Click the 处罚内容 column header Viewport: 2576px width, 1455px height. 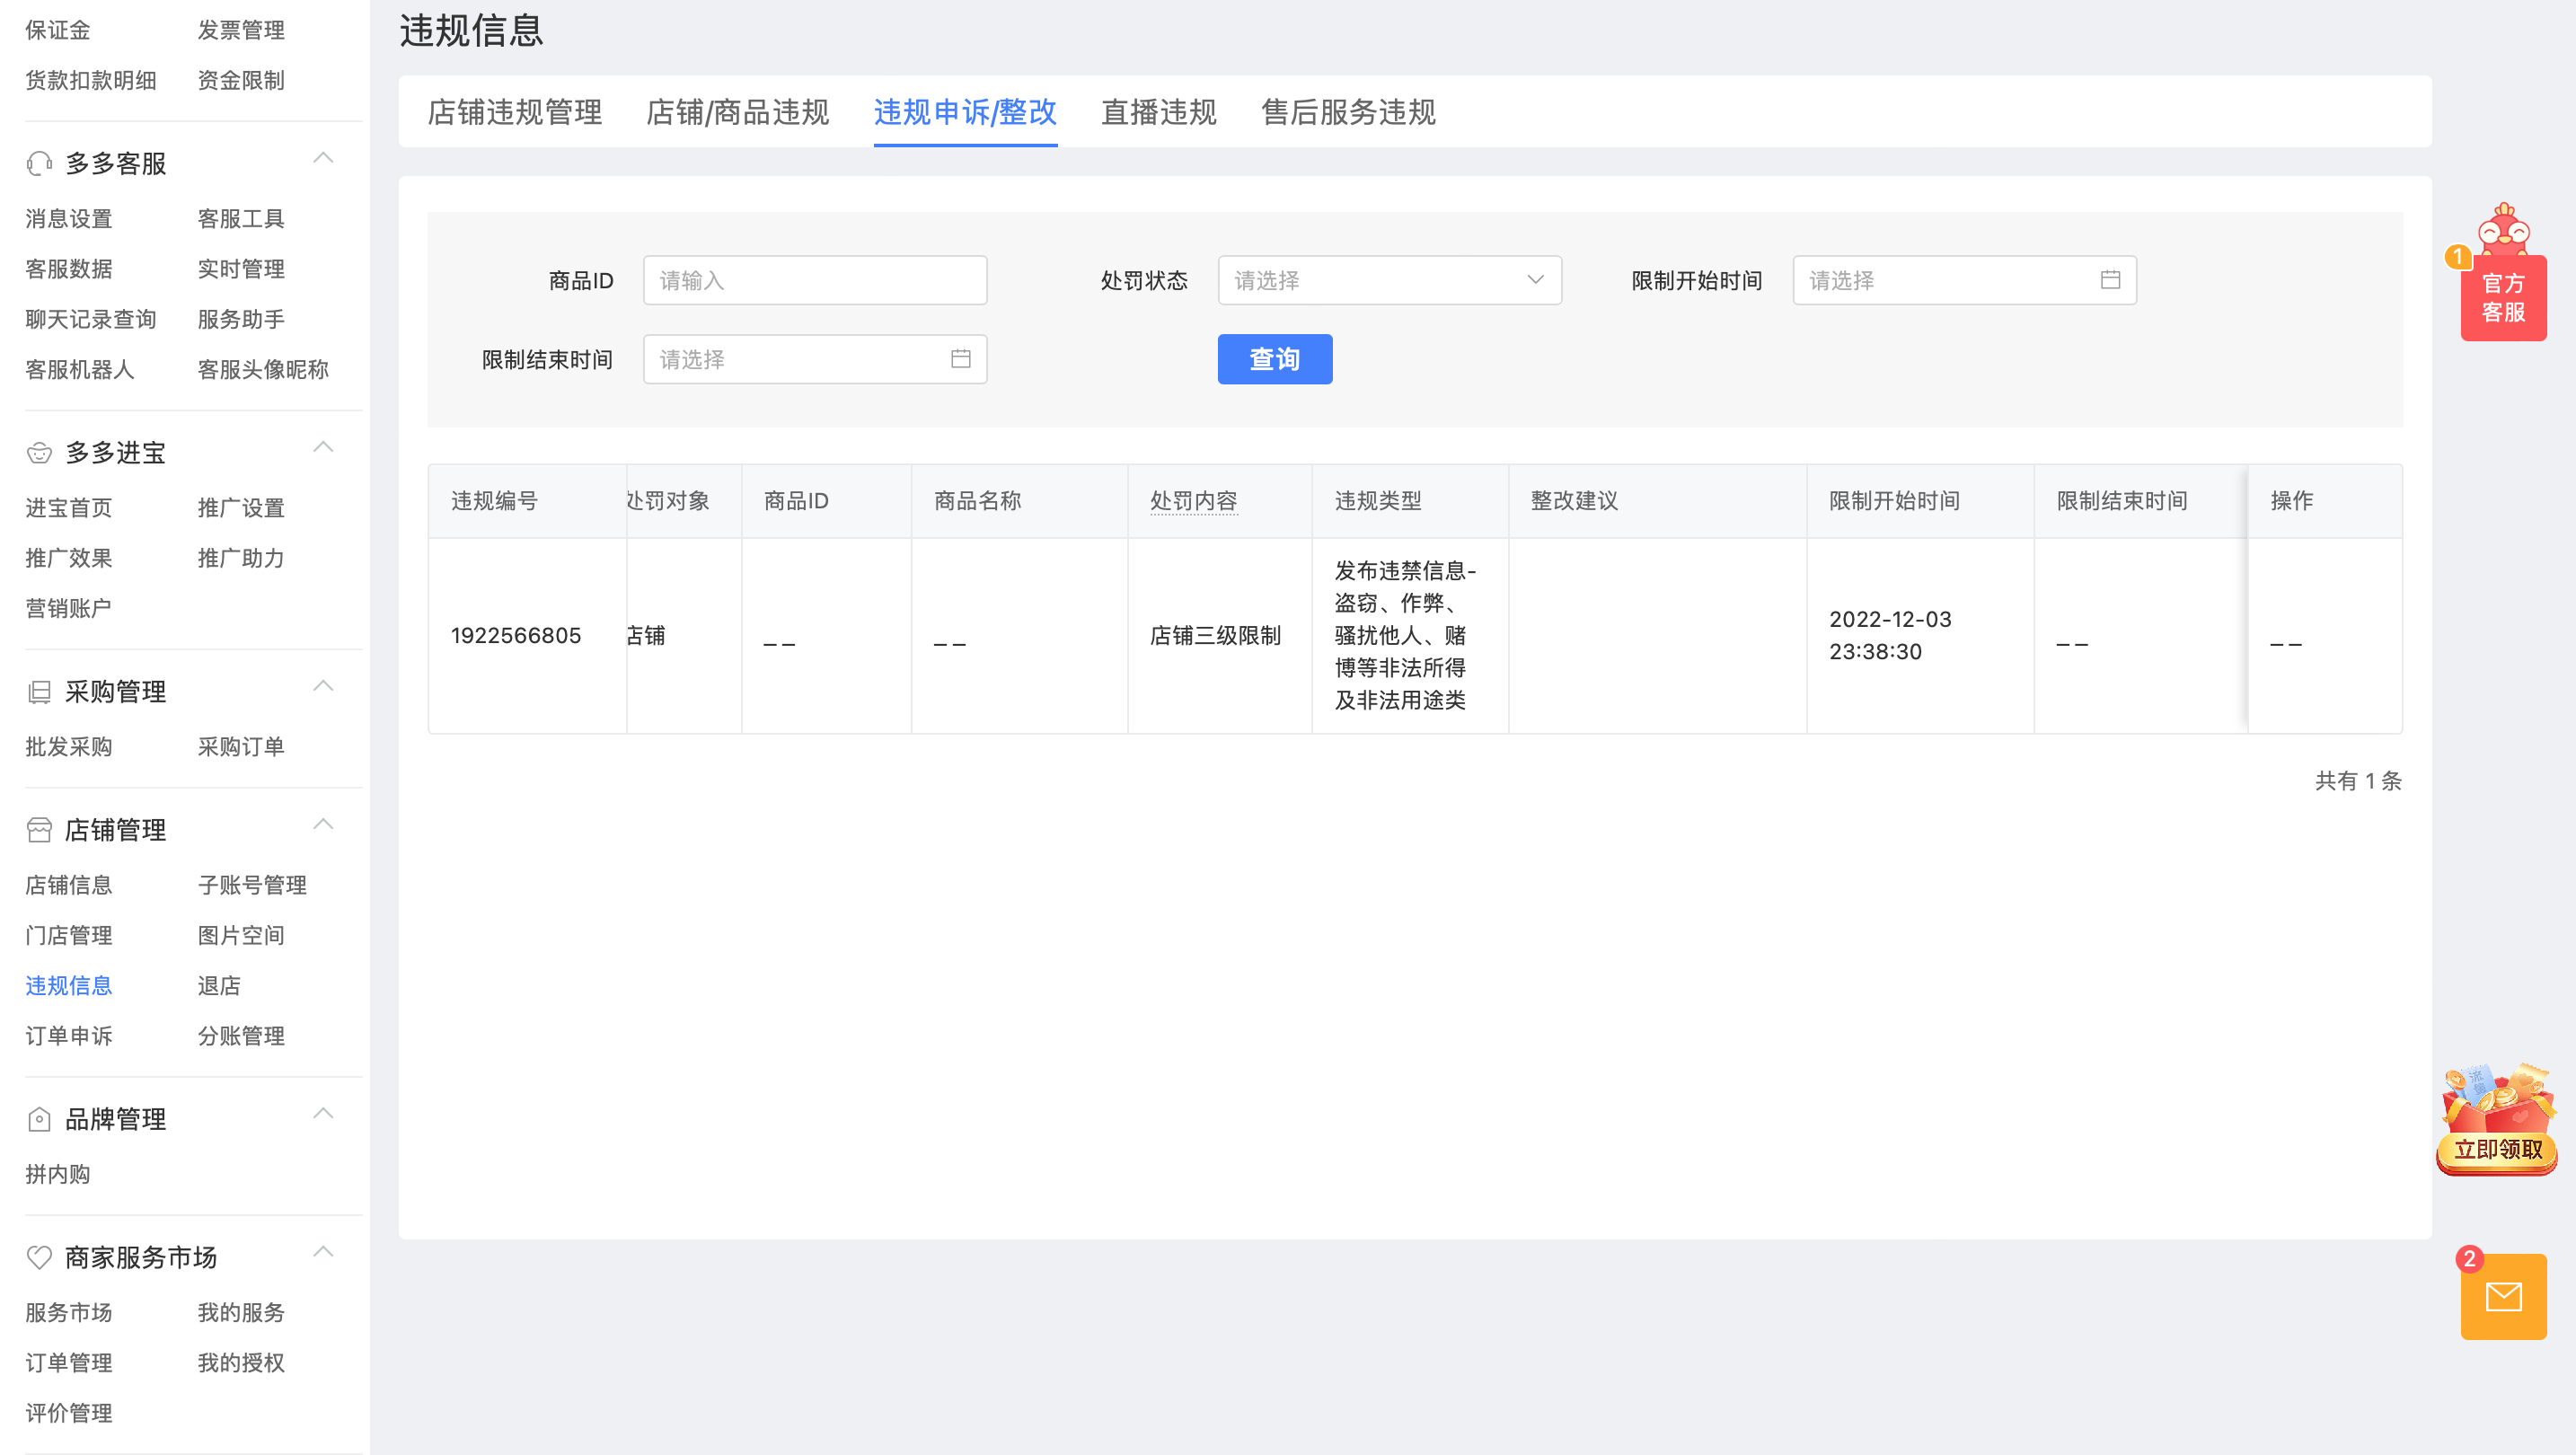[1193, 501]
